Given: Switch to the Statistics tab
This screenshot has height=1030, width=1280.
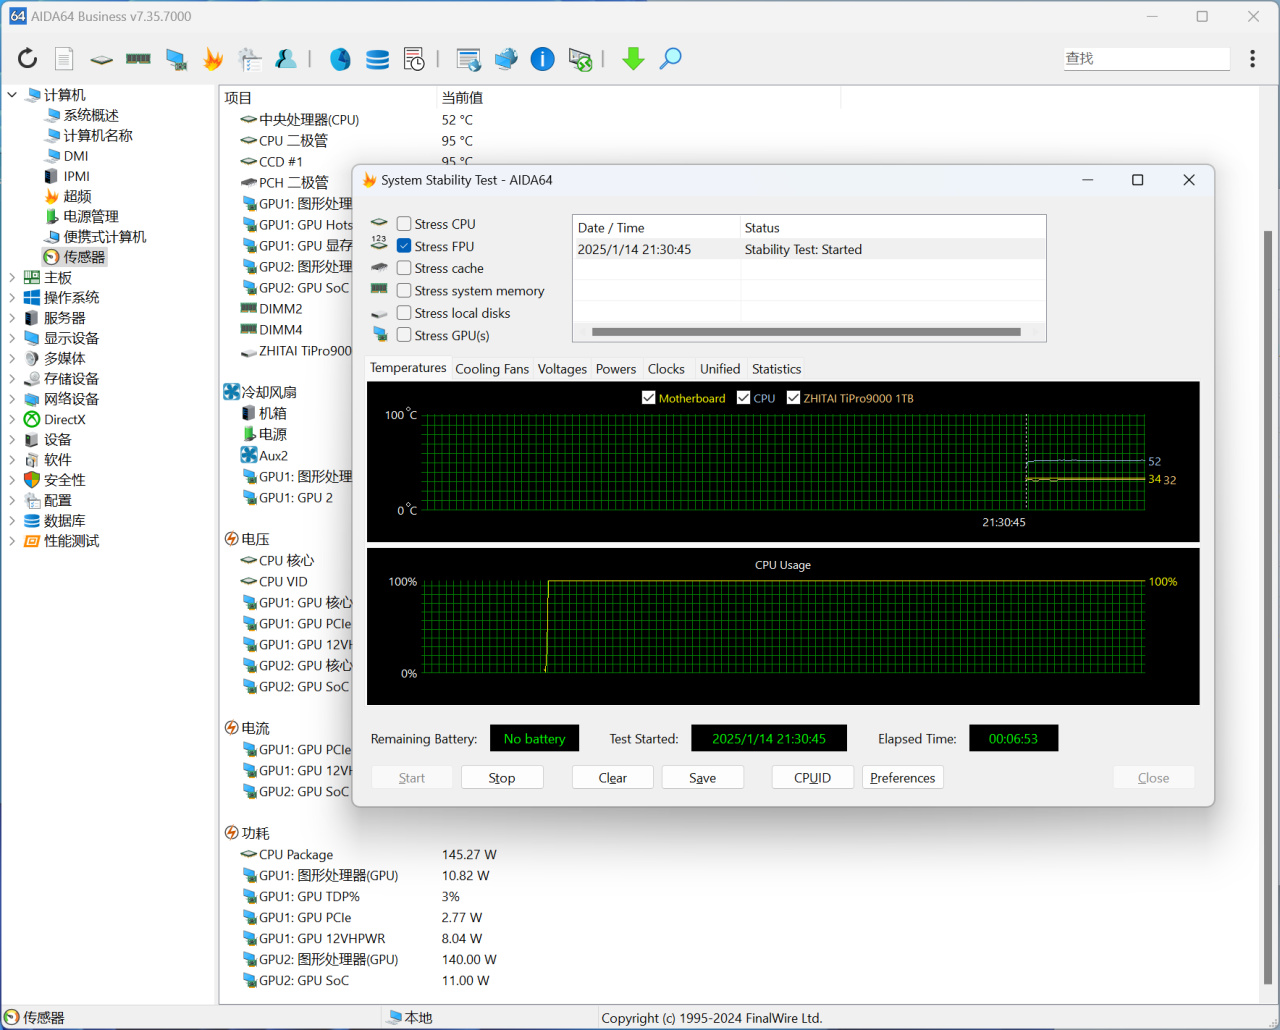Looking at the screenshot, I should [777, 369].
